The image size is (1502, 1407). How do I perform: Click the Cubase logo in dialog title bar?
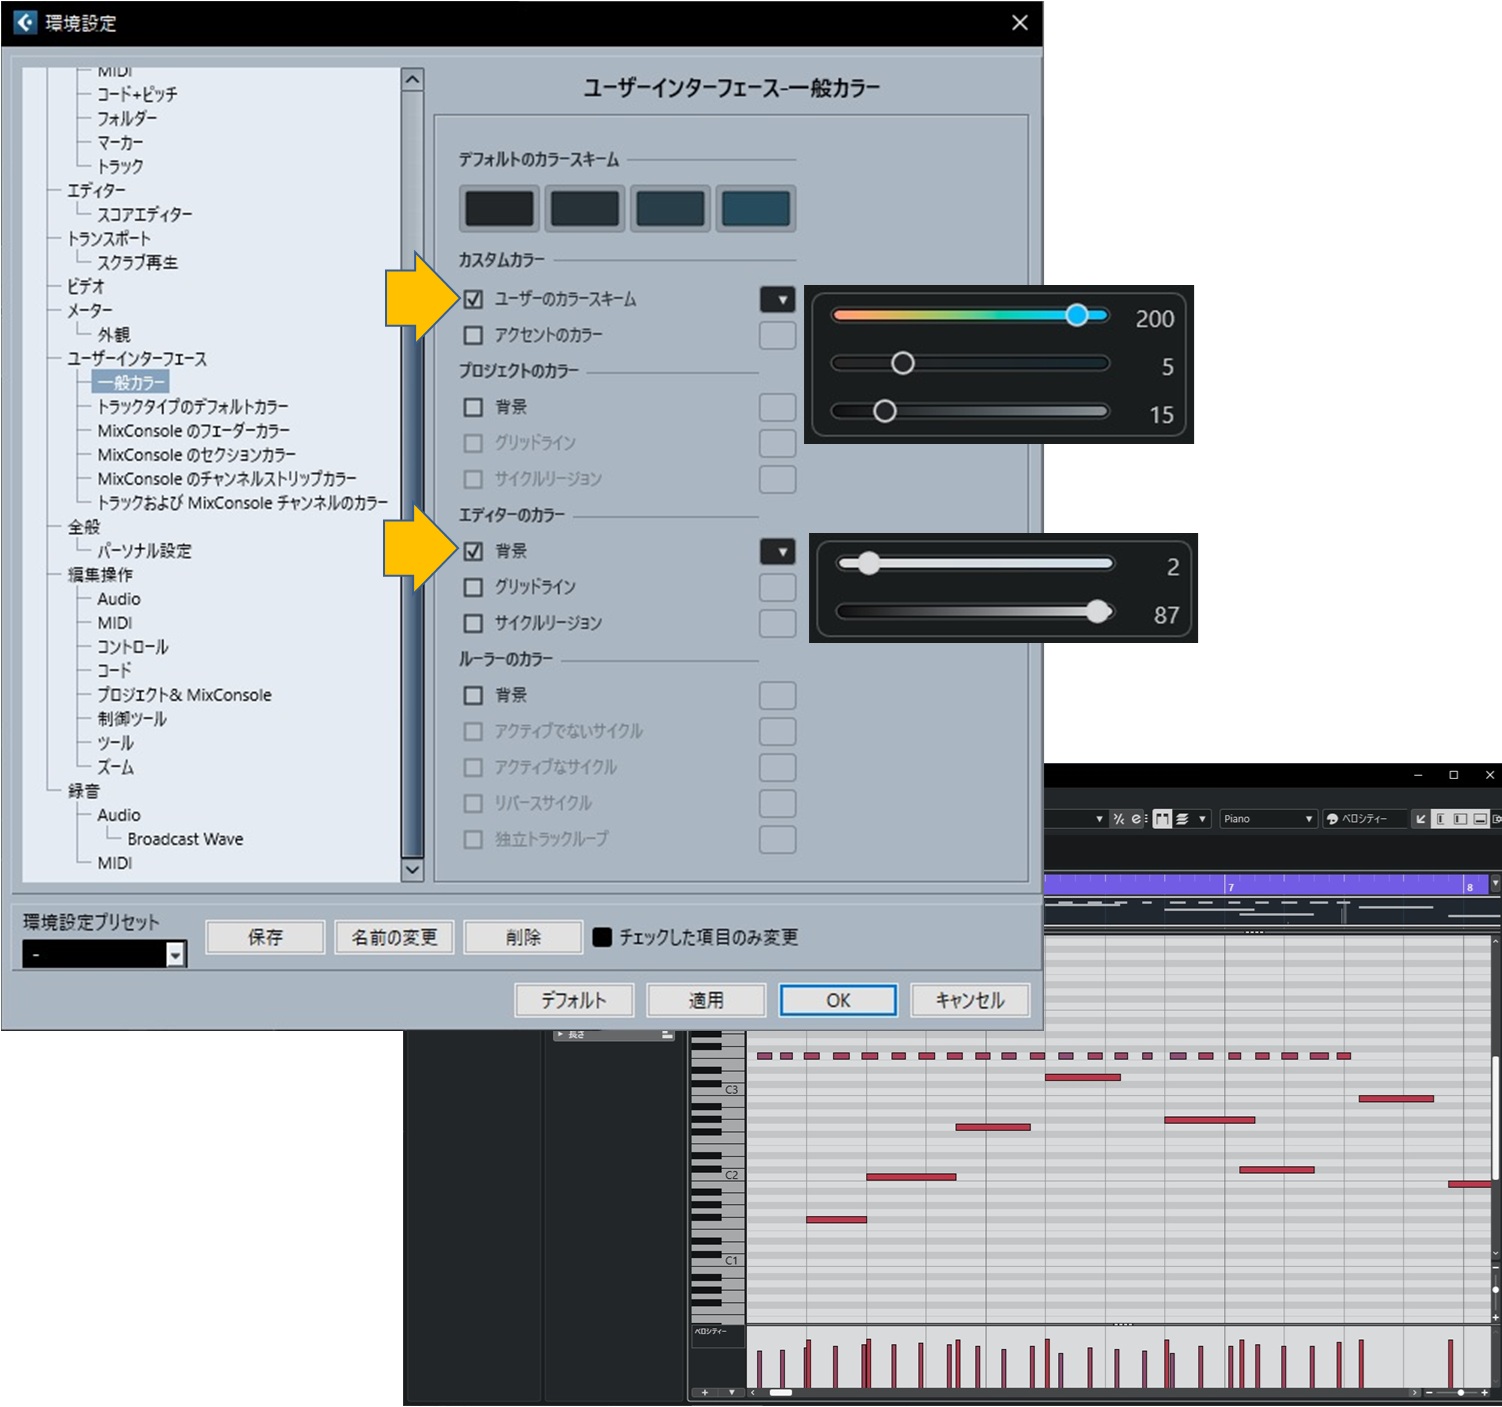click(25, 22)
